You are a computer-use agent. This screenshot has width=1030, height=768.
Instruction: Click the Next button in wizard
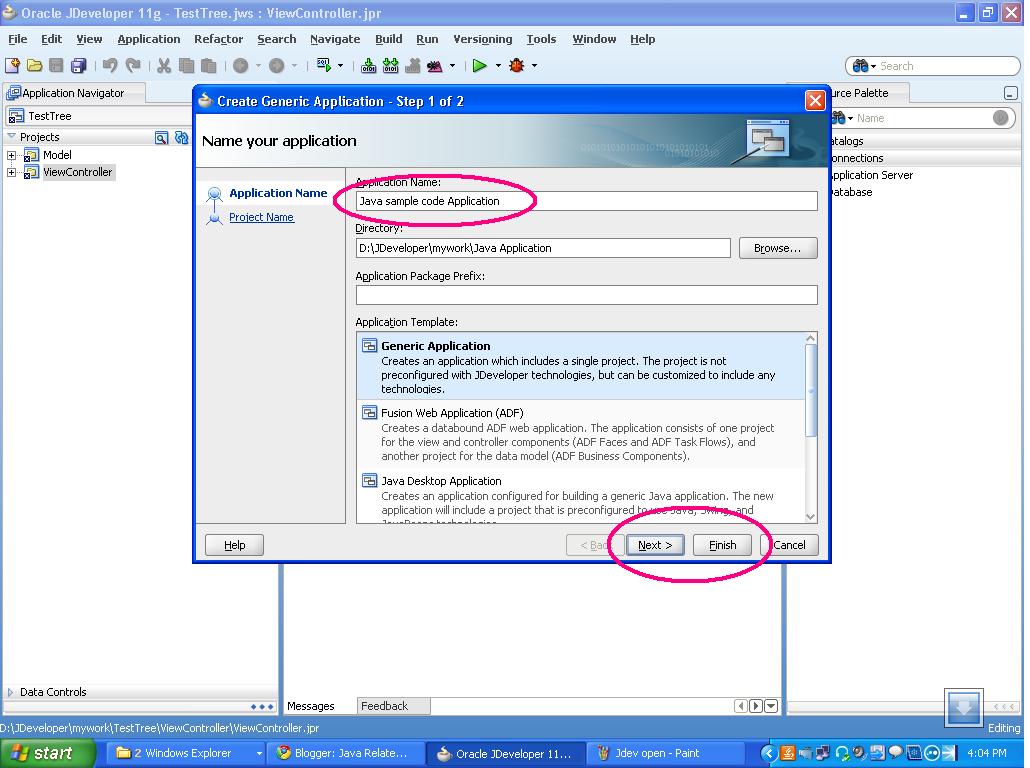655,545
